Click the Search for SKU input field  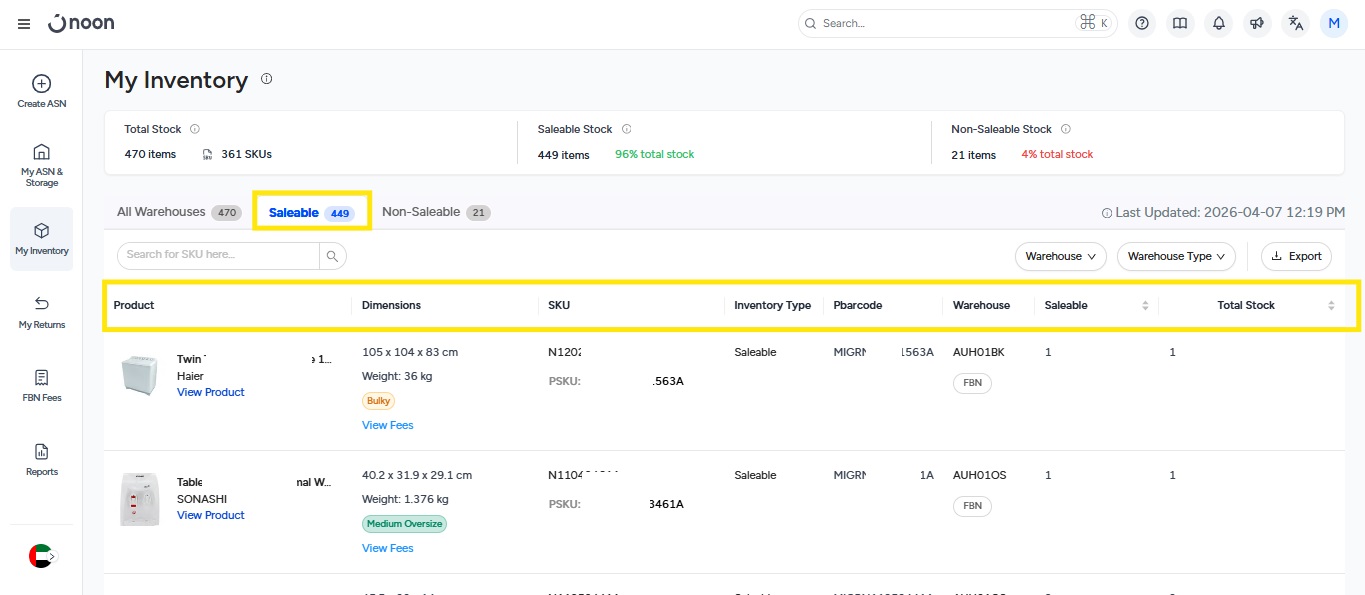click(x=218, y=255)
